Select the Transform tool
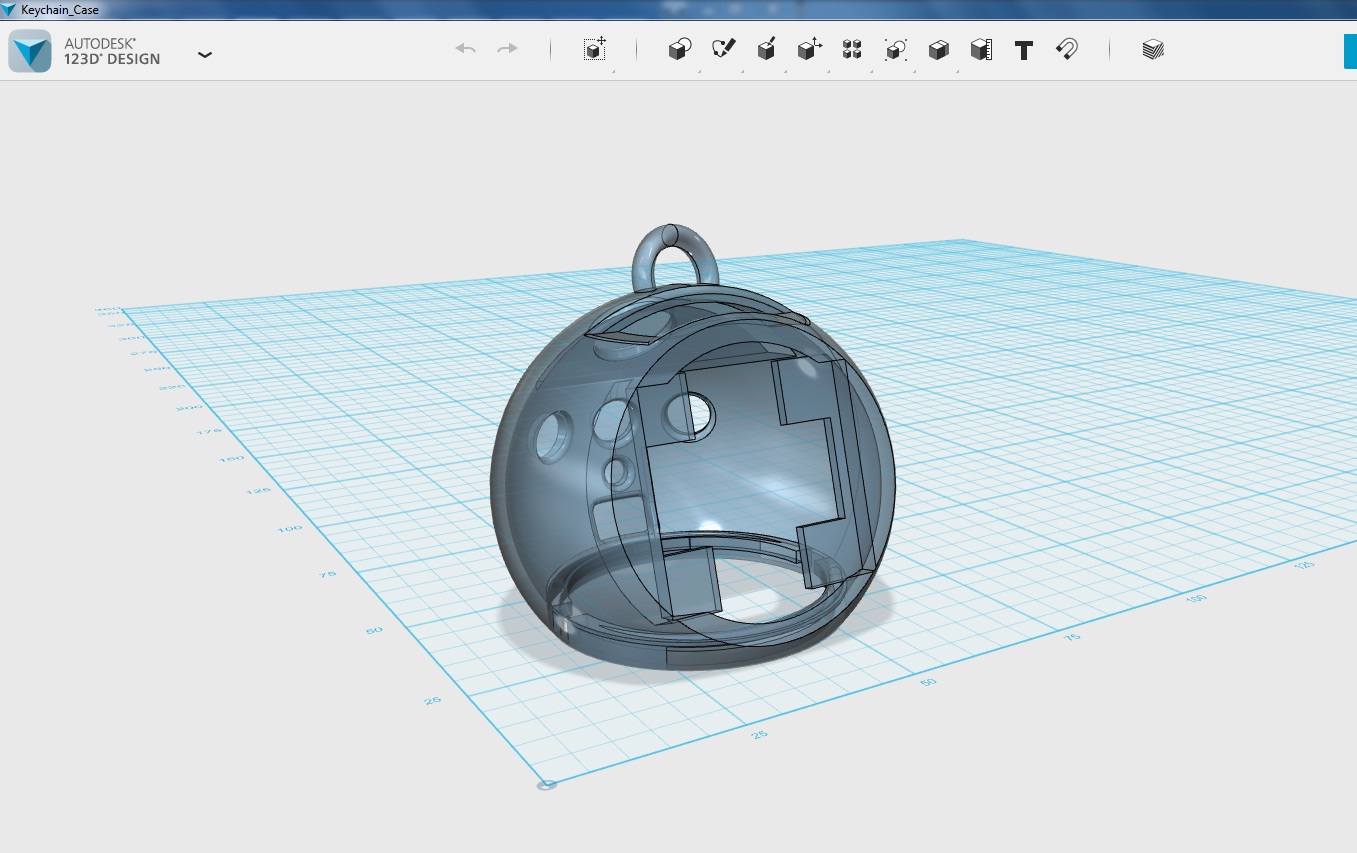Image resolution: width=1357 pixels, height=853 pixels. [x=594, y=48]
